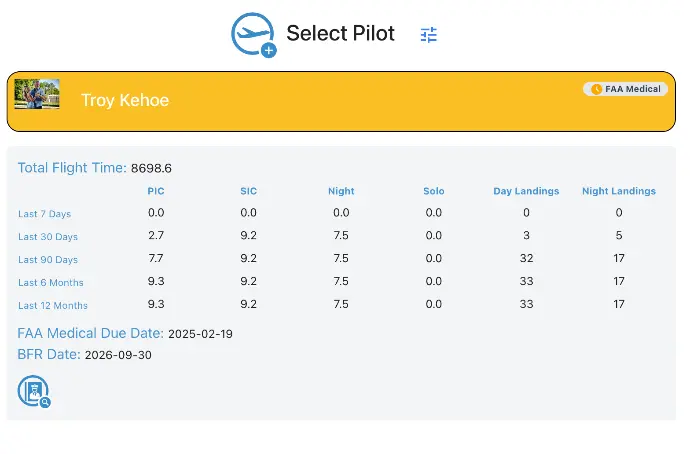Screen dimensions: 690x454
Task: Click the BFR Date label
Action: point(49,354)
